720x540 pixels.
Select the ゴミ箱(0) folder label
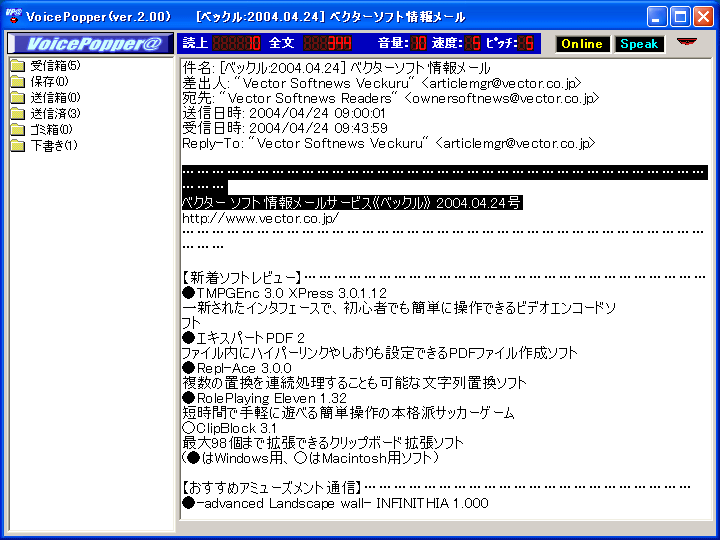pos(51,129)
